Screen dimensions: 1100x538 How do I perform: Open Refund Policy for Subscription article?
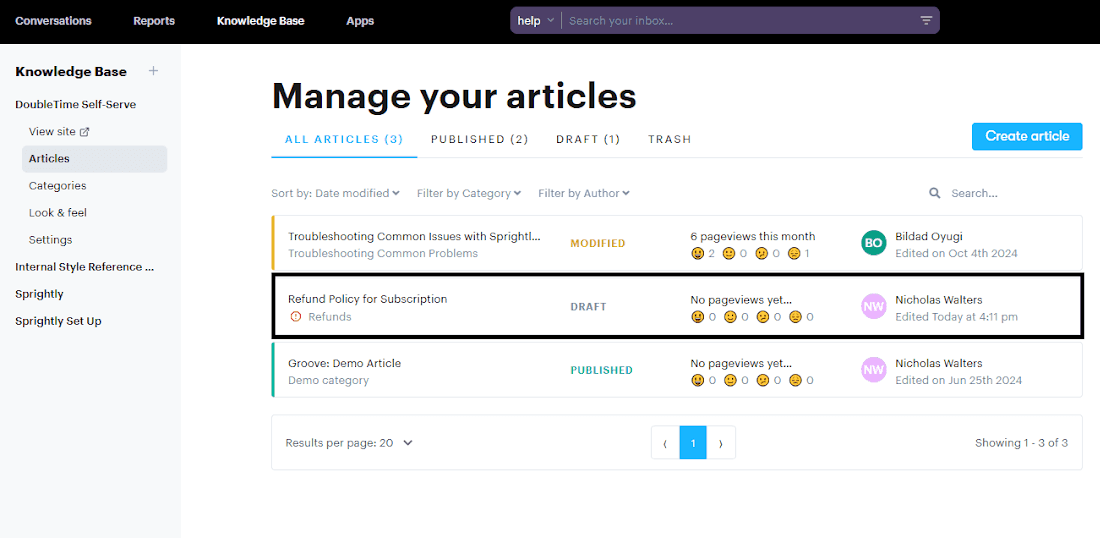click(368, 299)
